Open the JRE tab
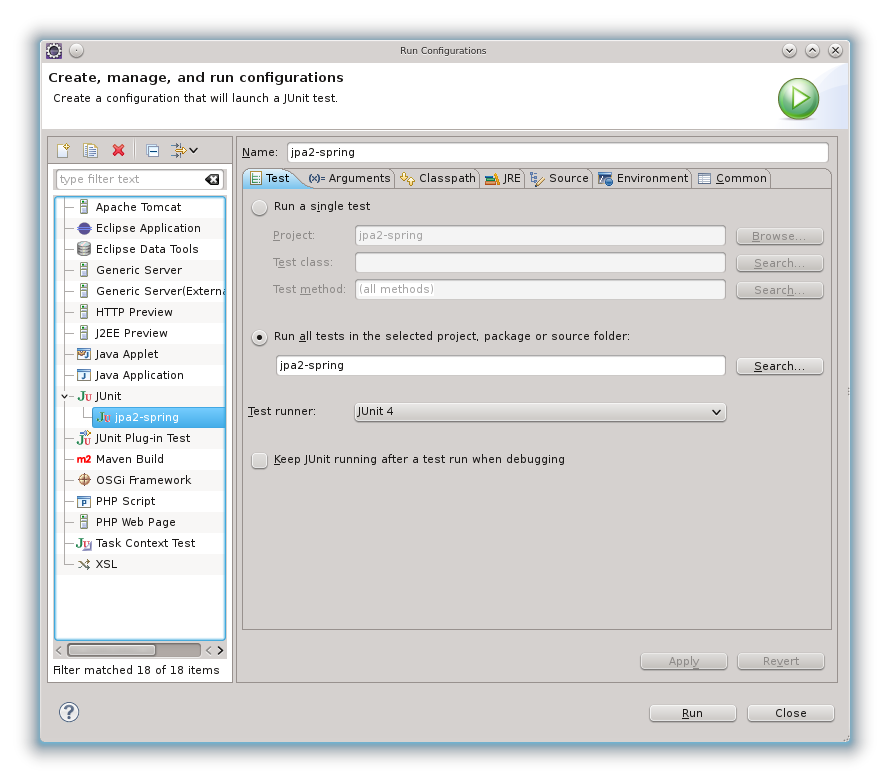The width and height of the screenshot is (890, 782). (x=503, y=179)
